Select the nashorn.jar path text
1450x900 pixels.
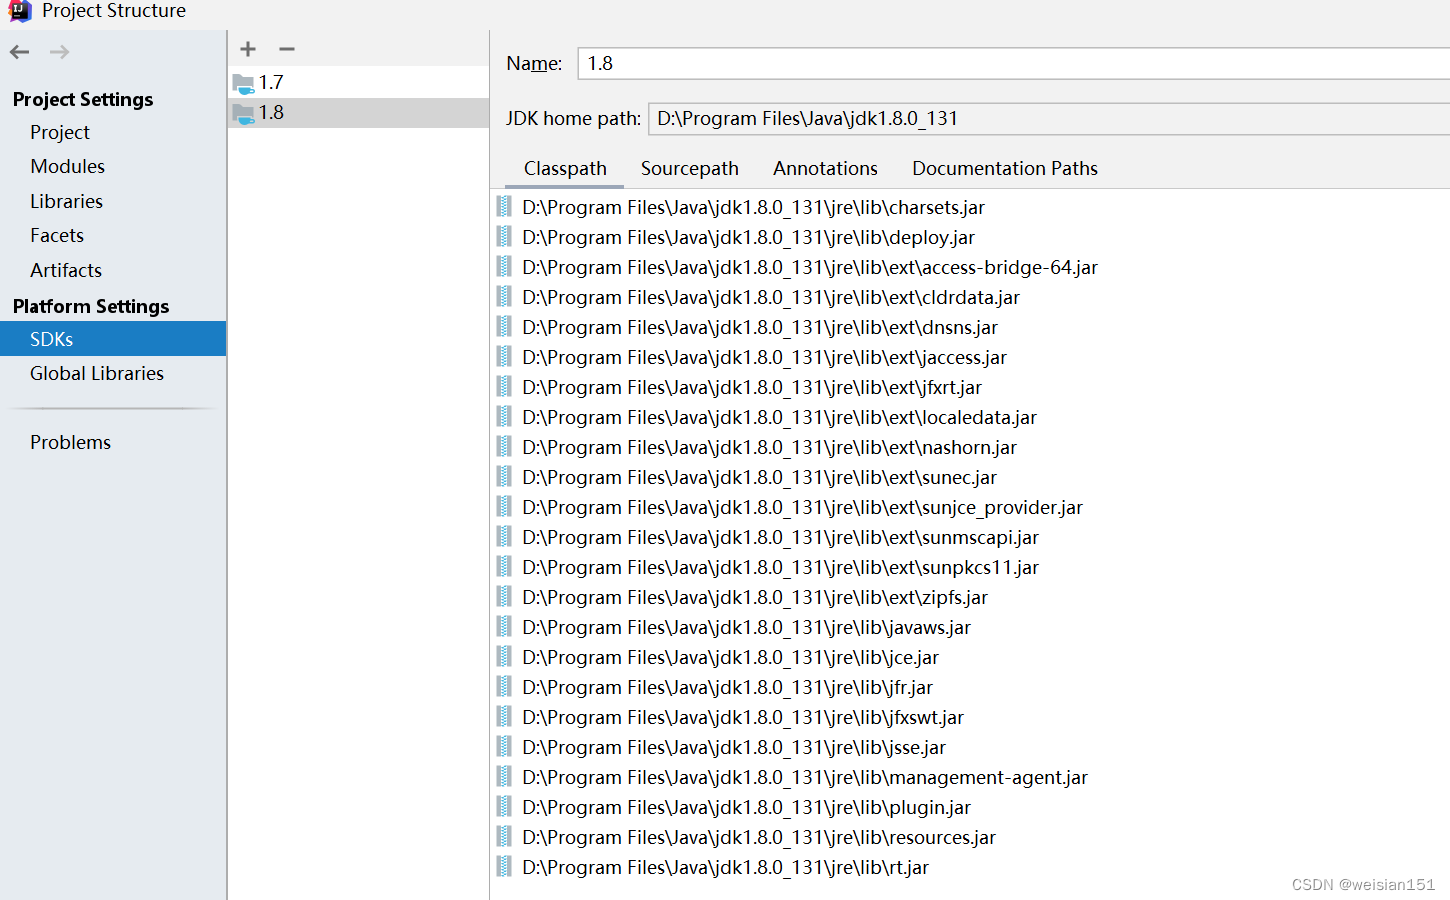click(769, 447)
